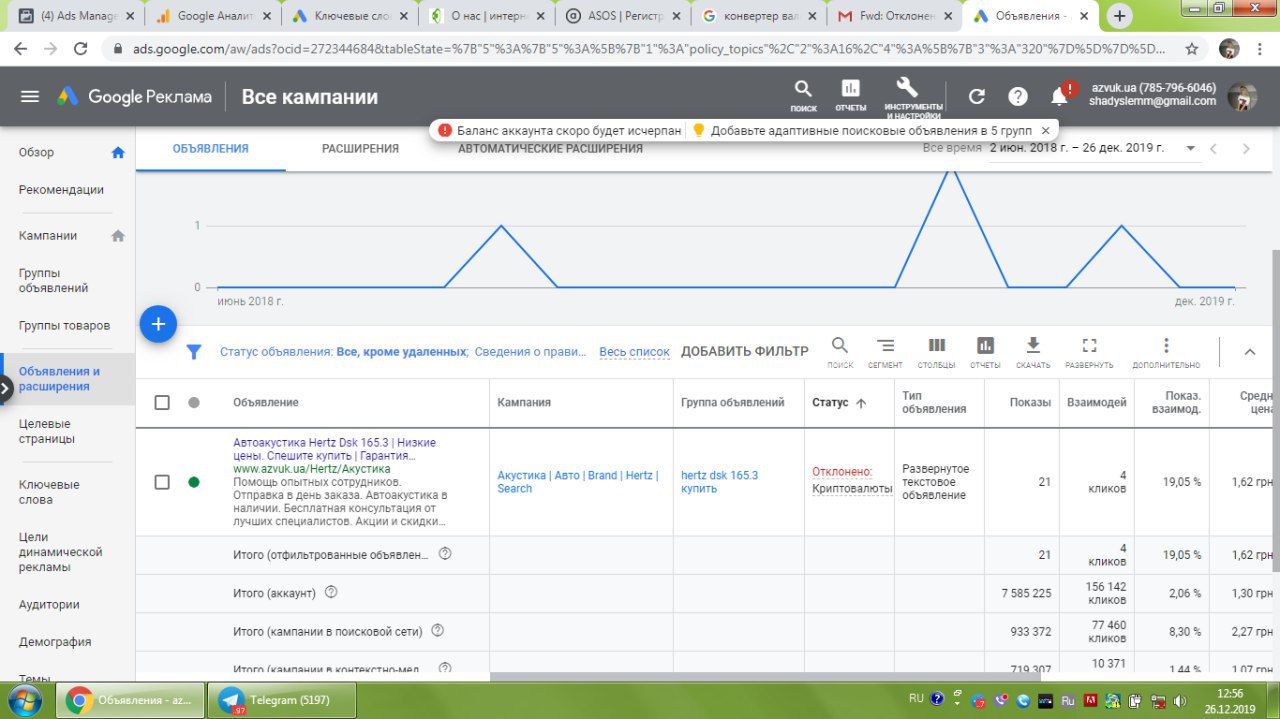Open Дополнительно three-dots menu
The height and width of the screenshot is (719, 1280).
[1166, 352]
